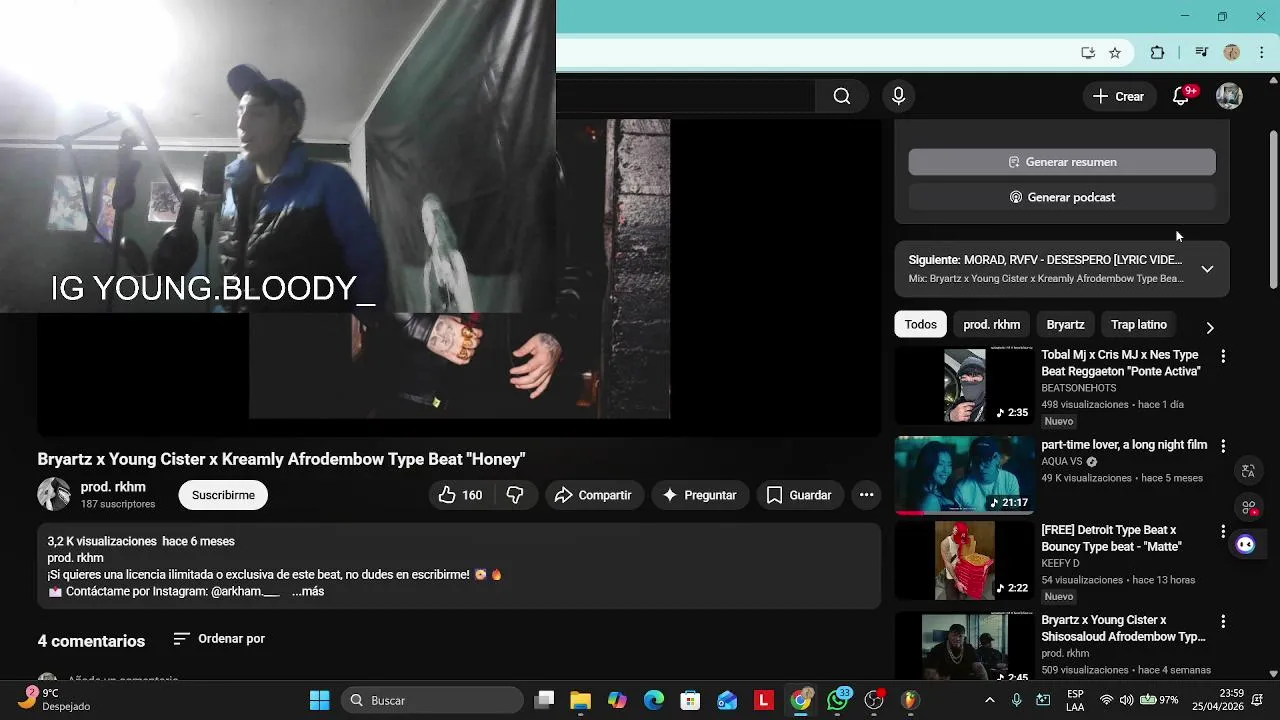Open Chrome three-dot menu

1262,53
